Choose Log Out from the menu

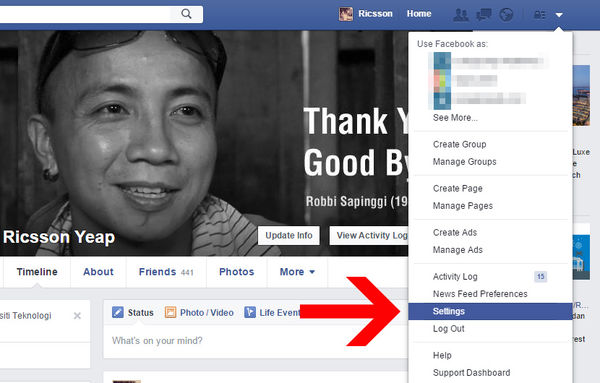point(448,329)
